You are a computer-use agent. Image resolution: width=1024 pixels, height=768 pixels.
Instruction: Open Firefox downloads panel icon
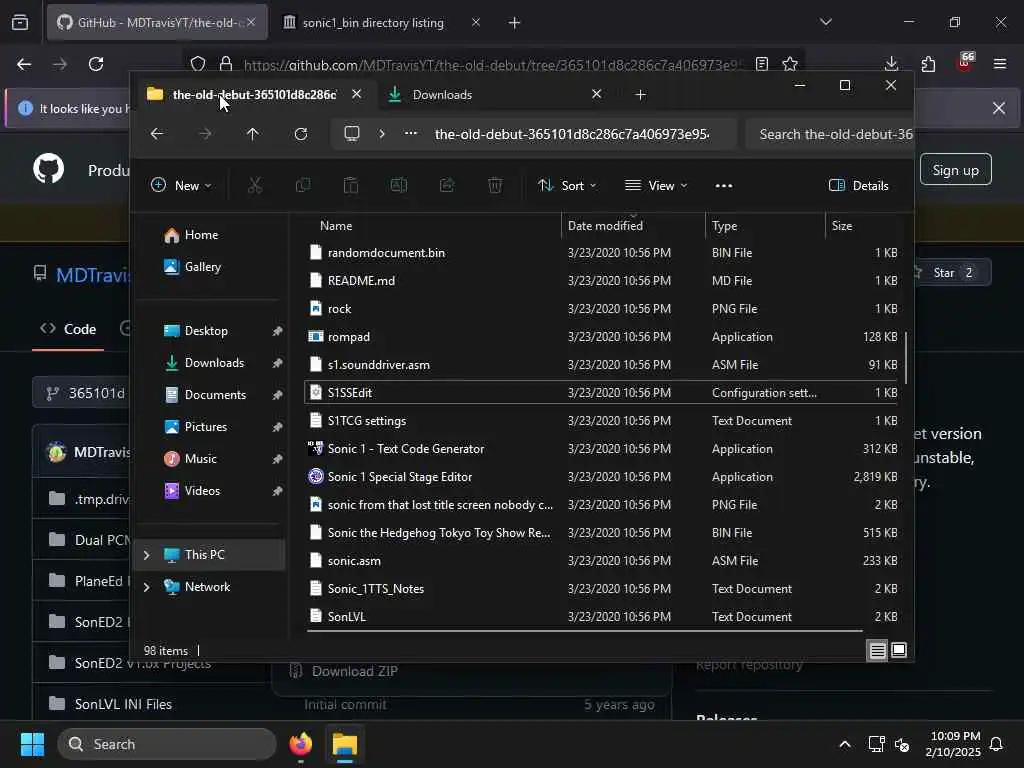coord(891,64)
